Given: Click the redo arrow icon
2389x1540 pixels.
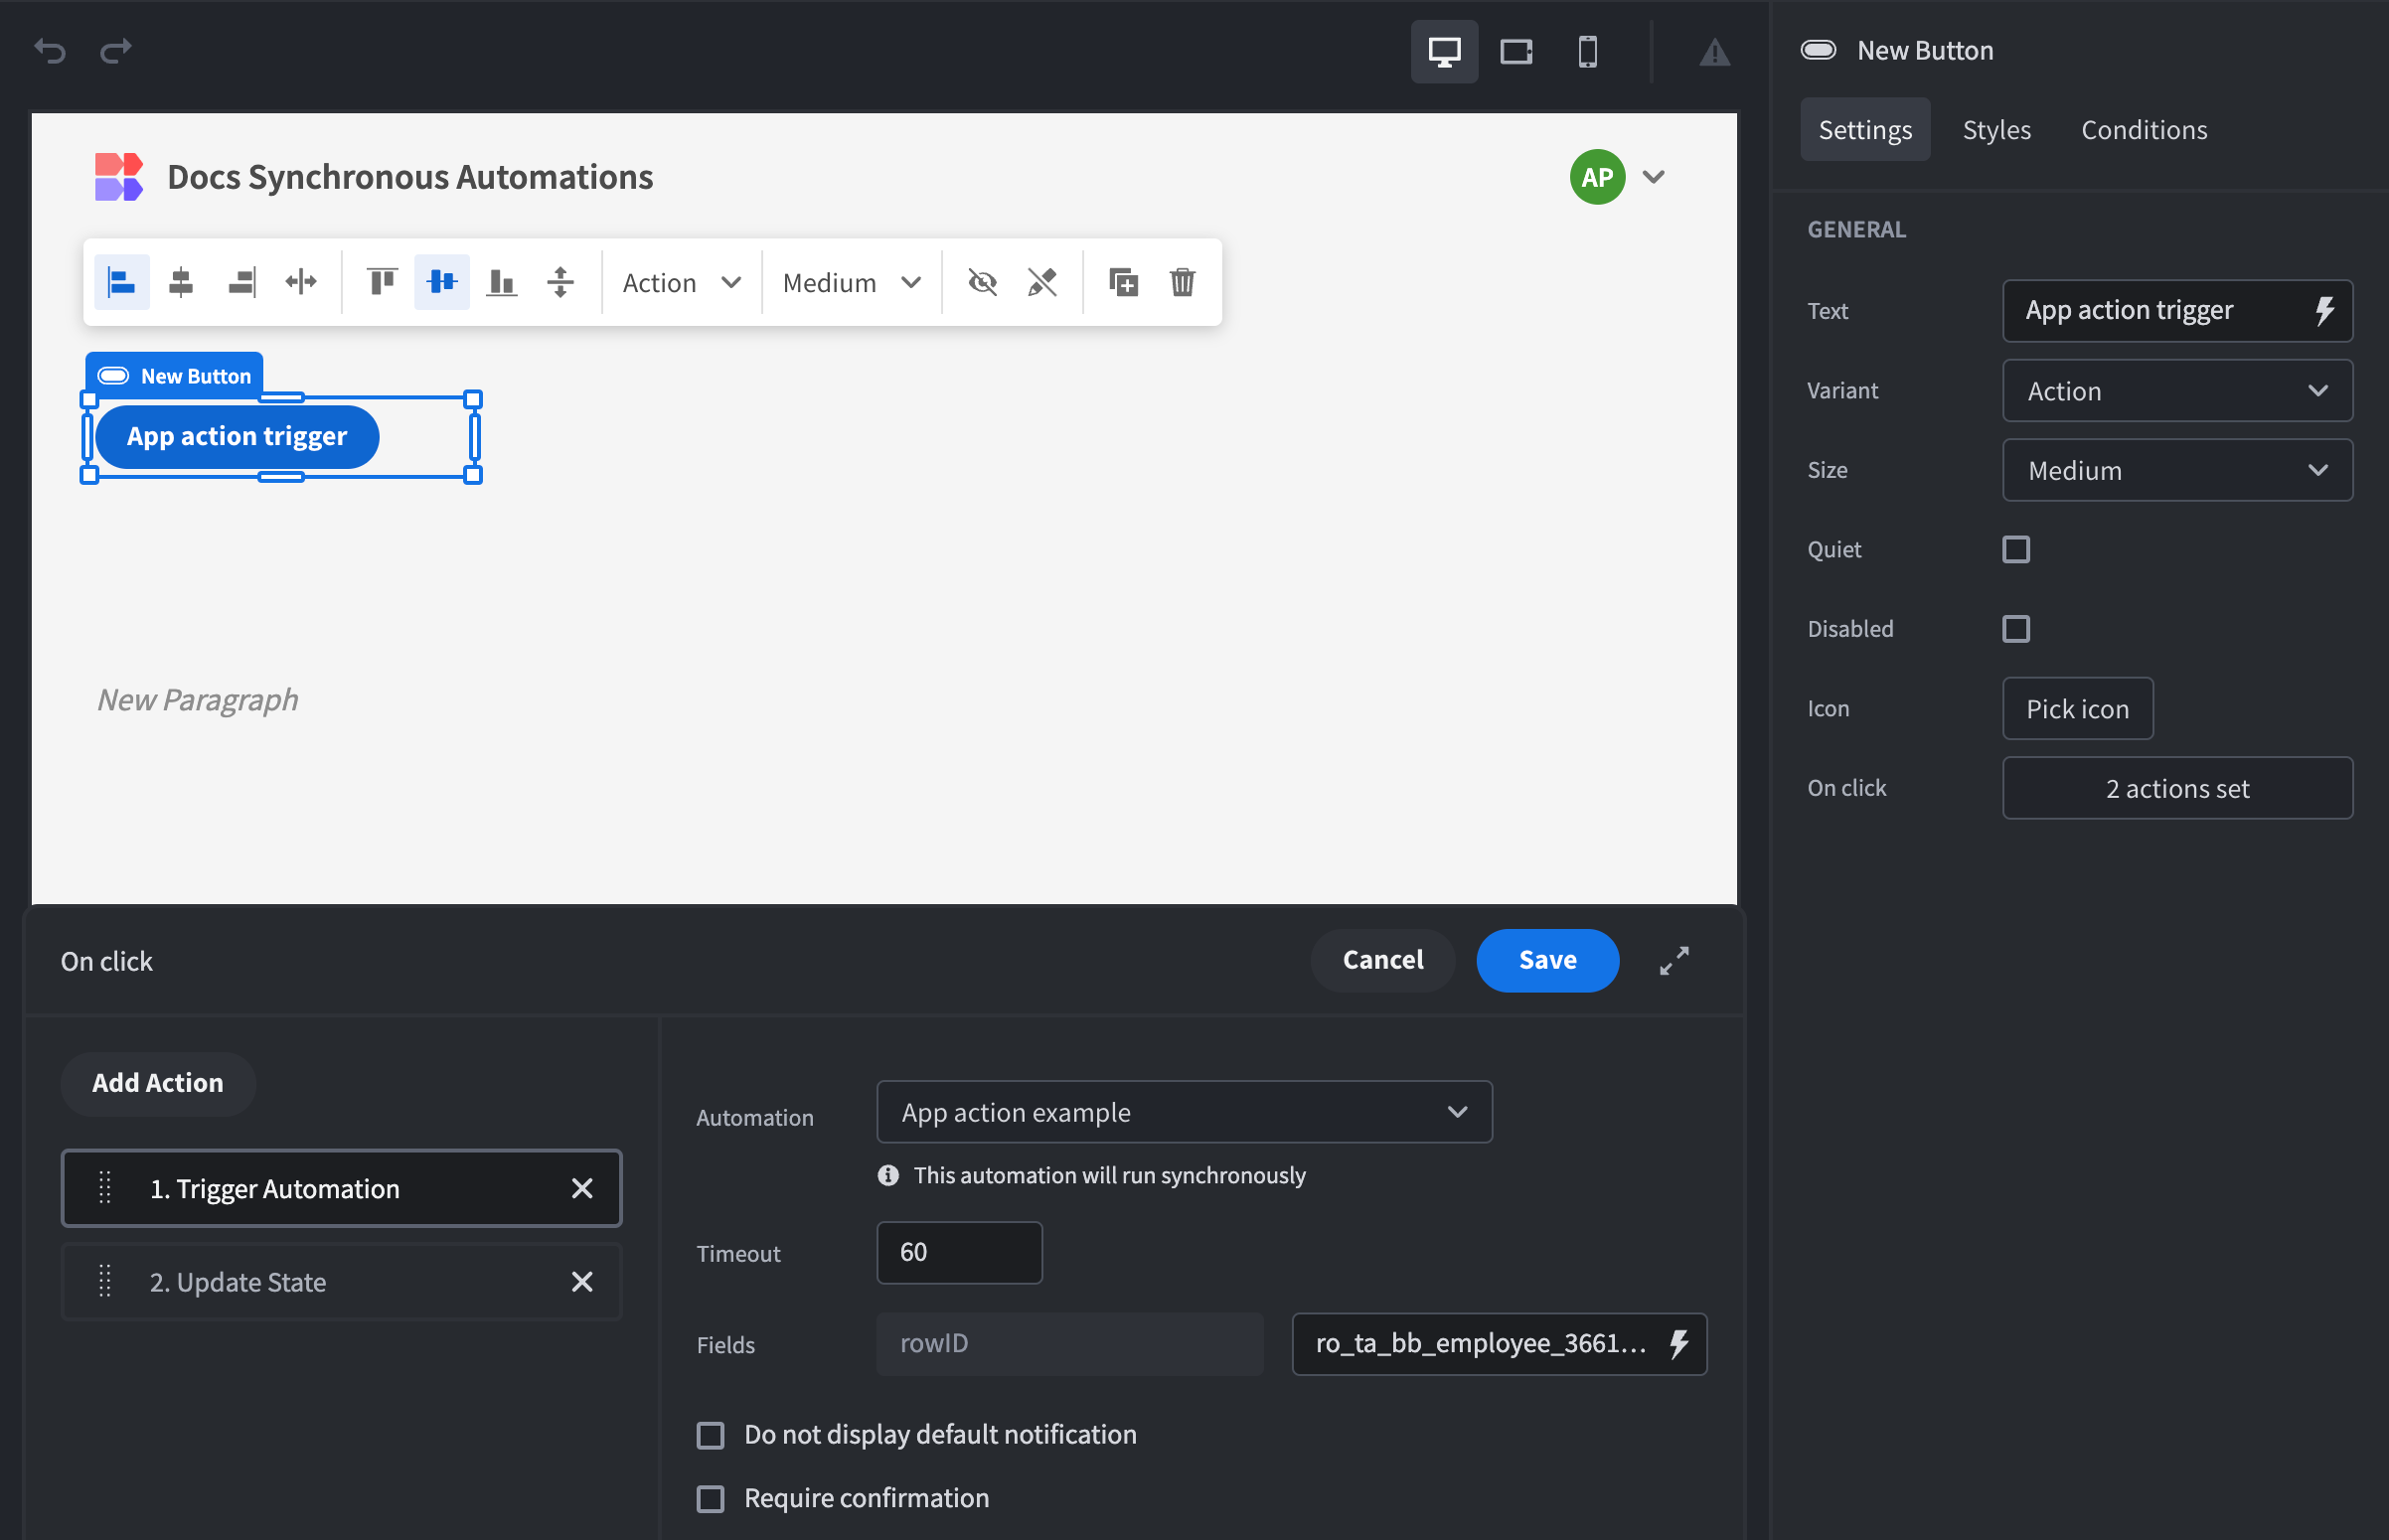Looking at the screenshot, I should (116, 50).
